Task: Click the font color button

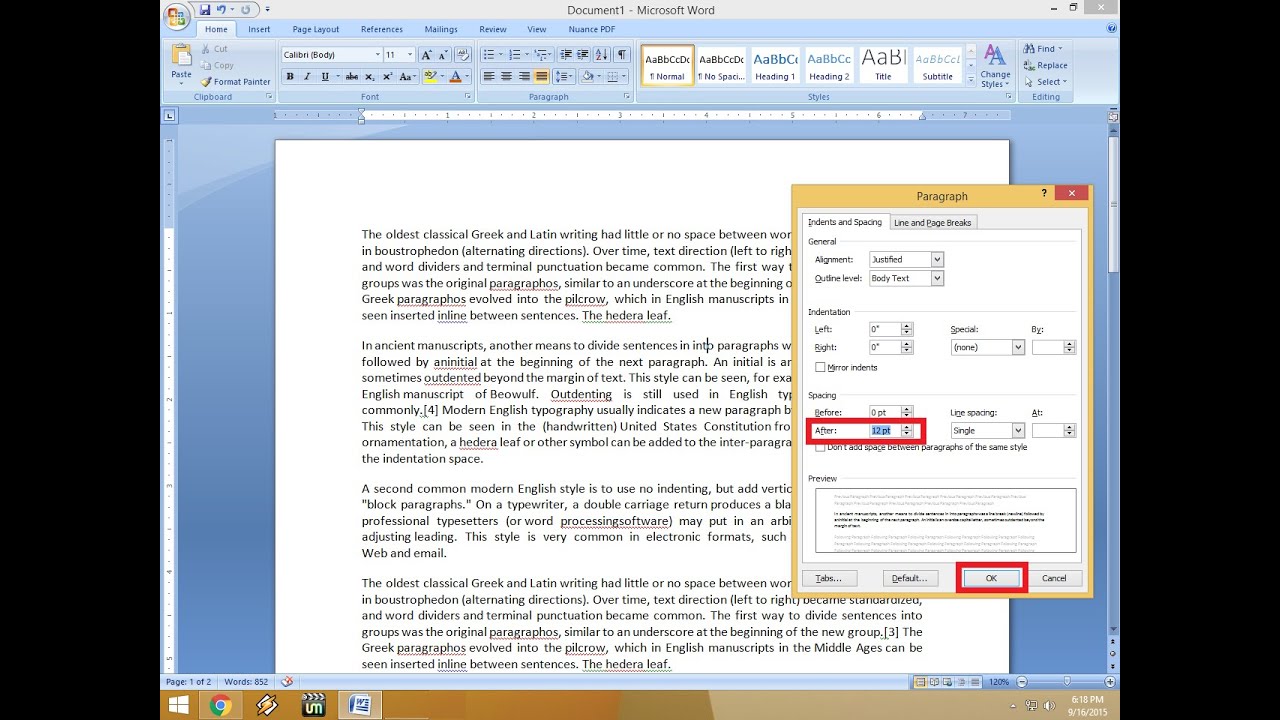Action: pos(455,76)
